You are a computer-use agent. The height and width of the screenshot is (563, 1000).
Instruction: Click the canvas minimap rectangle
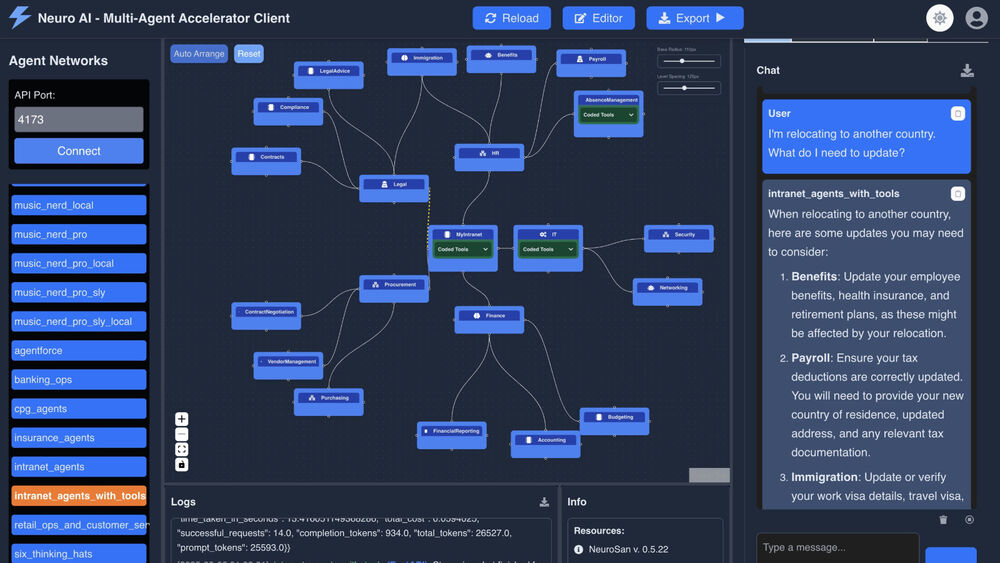[x=709, y=475]
